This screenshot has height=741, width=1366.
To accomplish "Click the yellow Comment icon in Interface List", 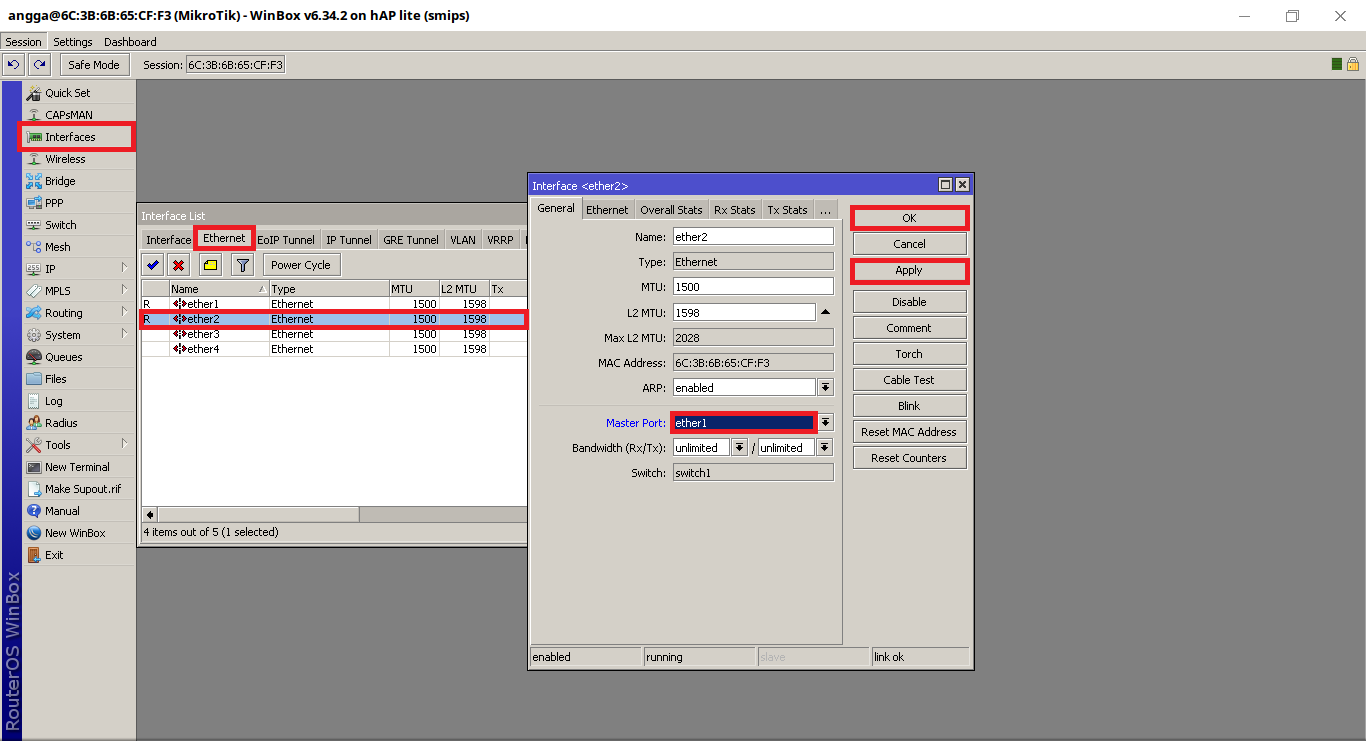I will coord(210,265).
